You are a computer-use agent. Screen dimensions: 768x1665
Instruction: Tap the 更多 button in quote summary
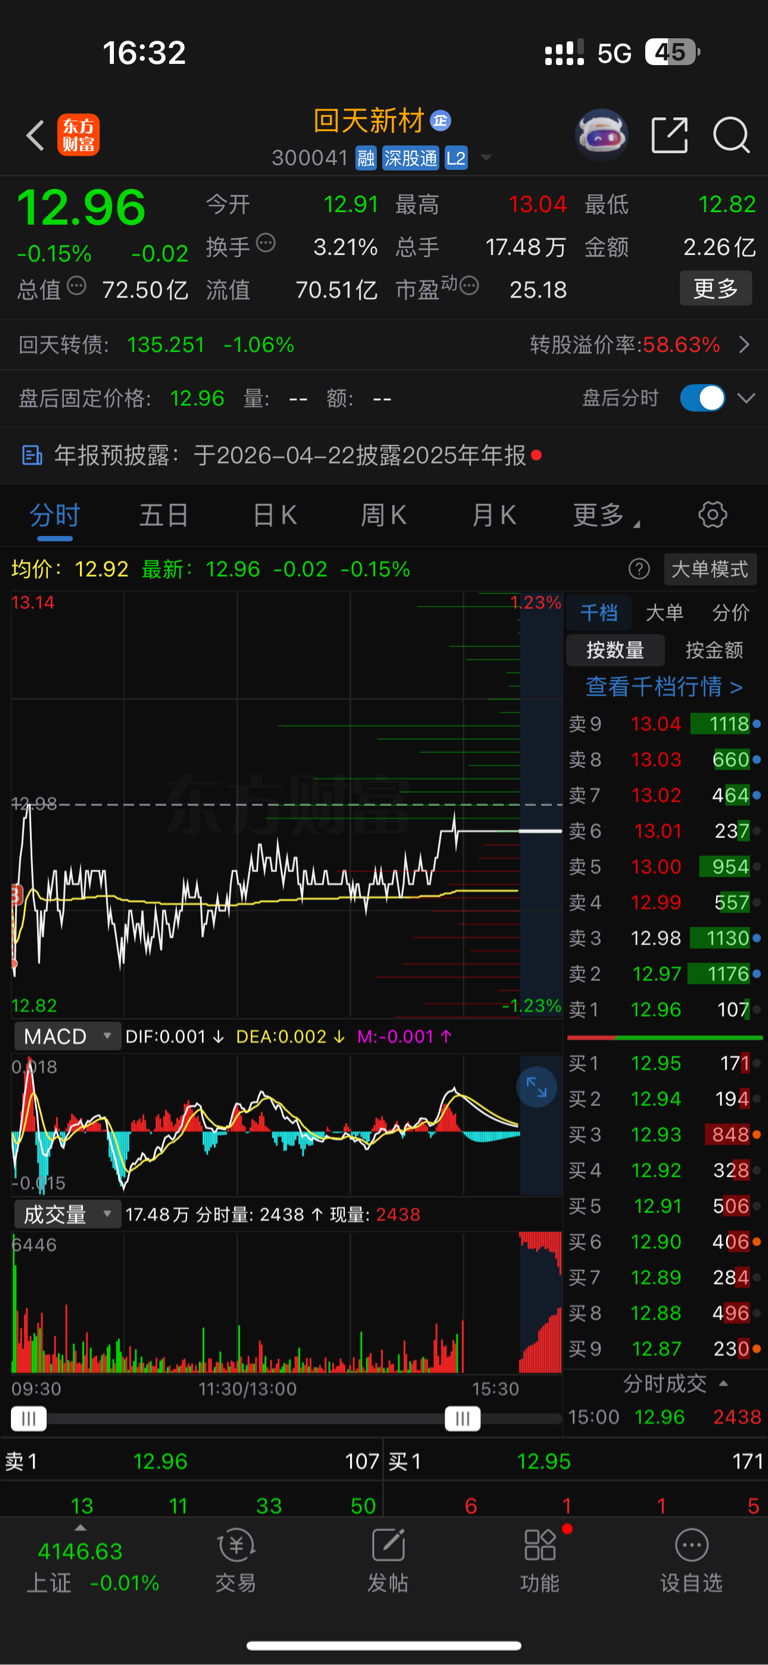pyautogui.click(x=716, y=289)
